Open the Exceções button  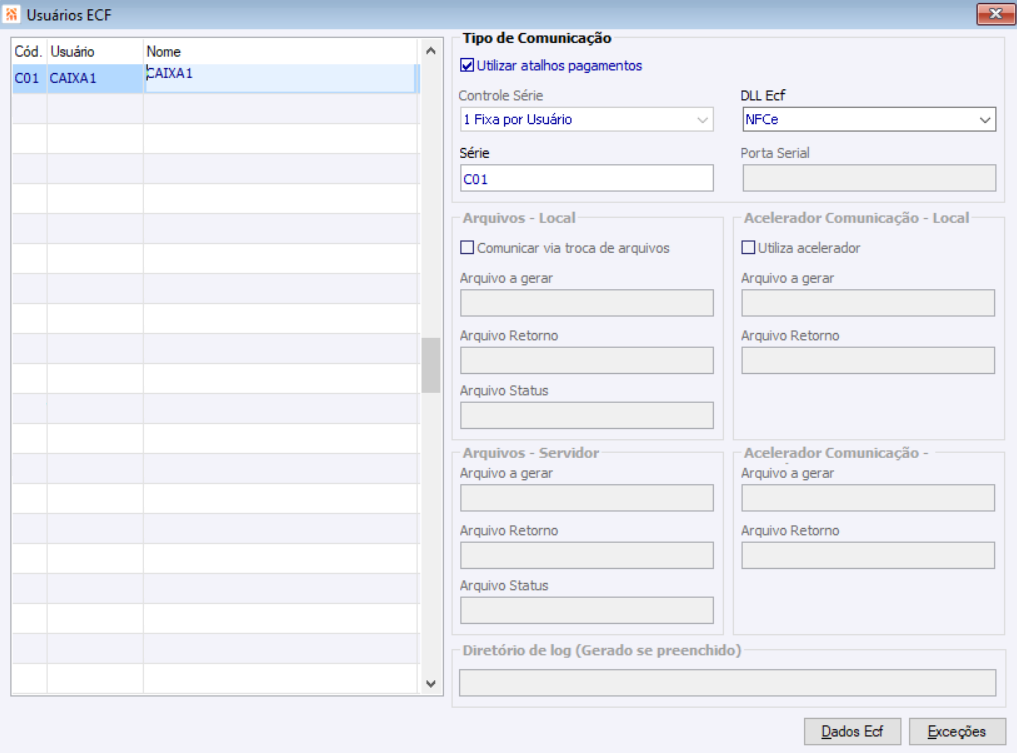[x=957, y=731]
